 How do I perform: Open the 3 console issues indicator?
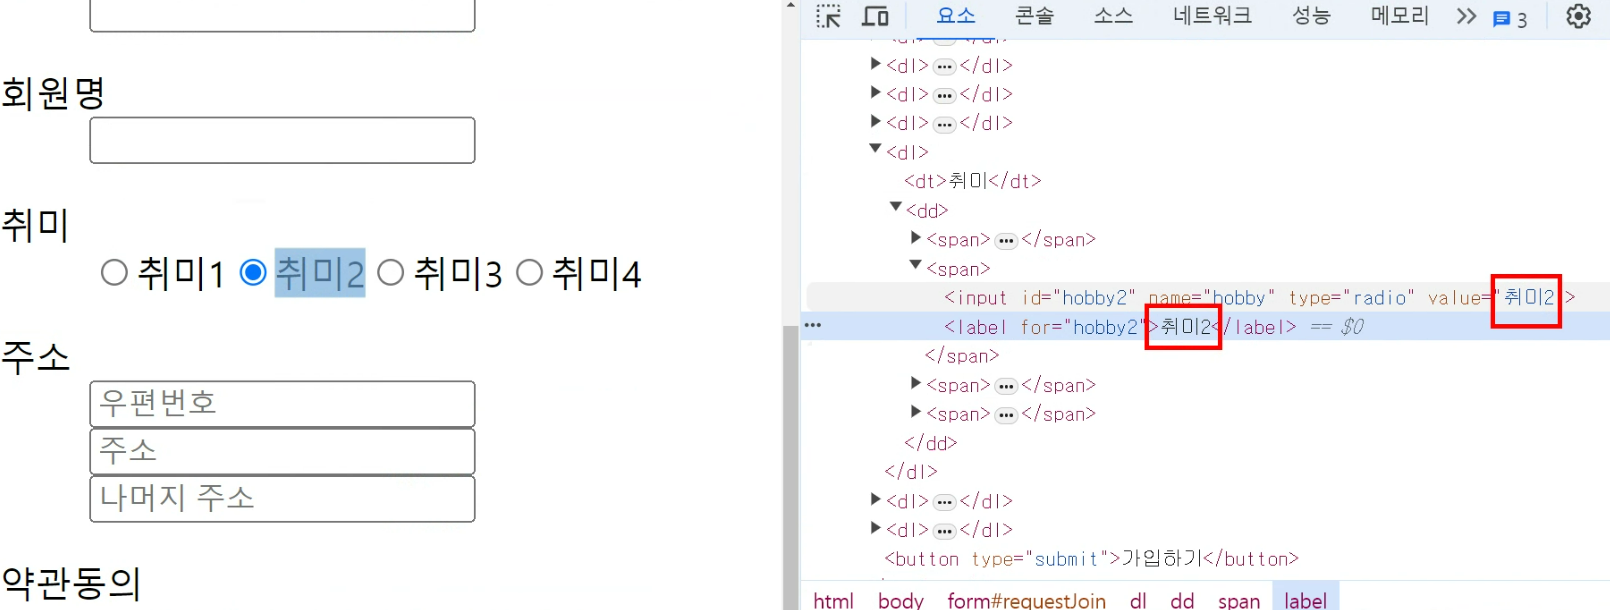tap(1510, 19)
